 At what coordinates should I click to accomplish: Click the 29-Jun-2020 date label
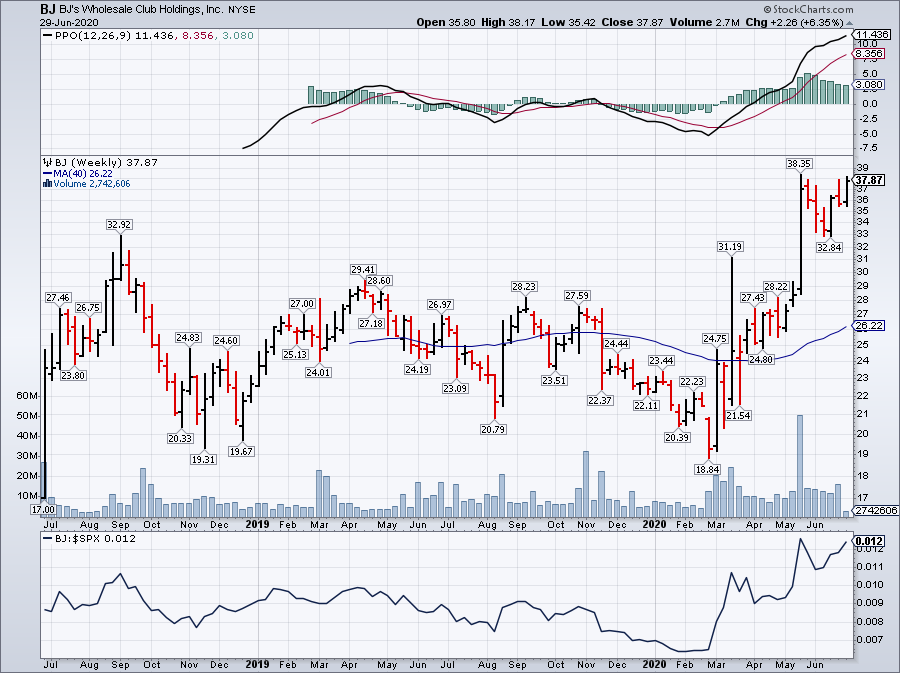click(69, 22)
